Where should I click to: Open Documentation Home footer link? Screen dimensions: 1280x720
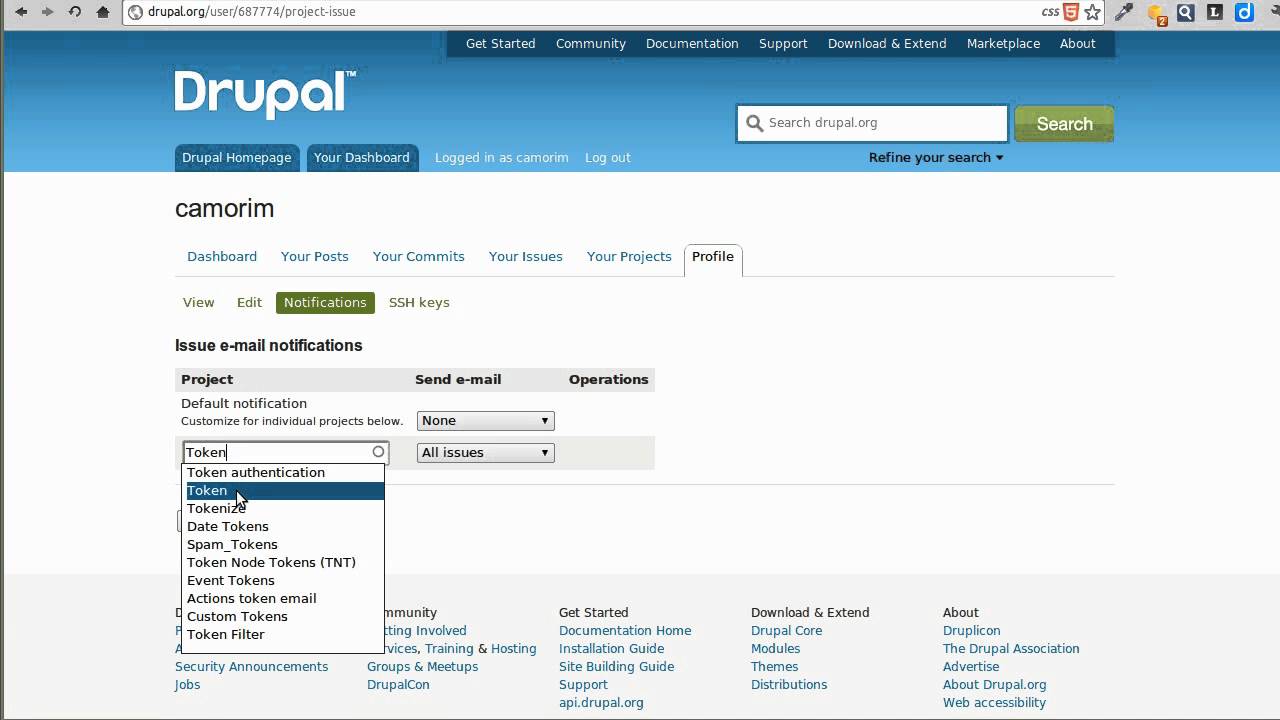(625, 631)
